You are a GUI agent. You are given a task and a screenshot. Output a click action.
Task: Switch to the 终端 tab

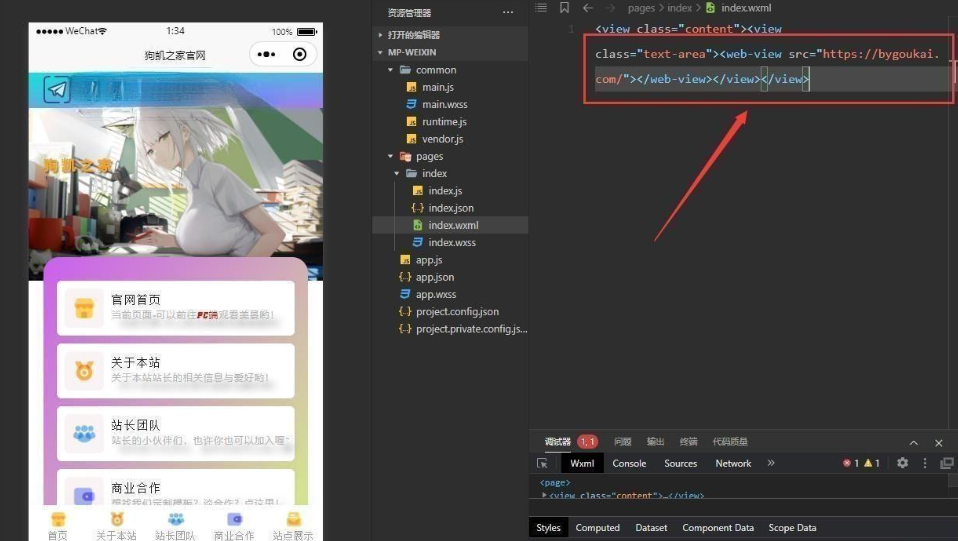tap(688, 441)
